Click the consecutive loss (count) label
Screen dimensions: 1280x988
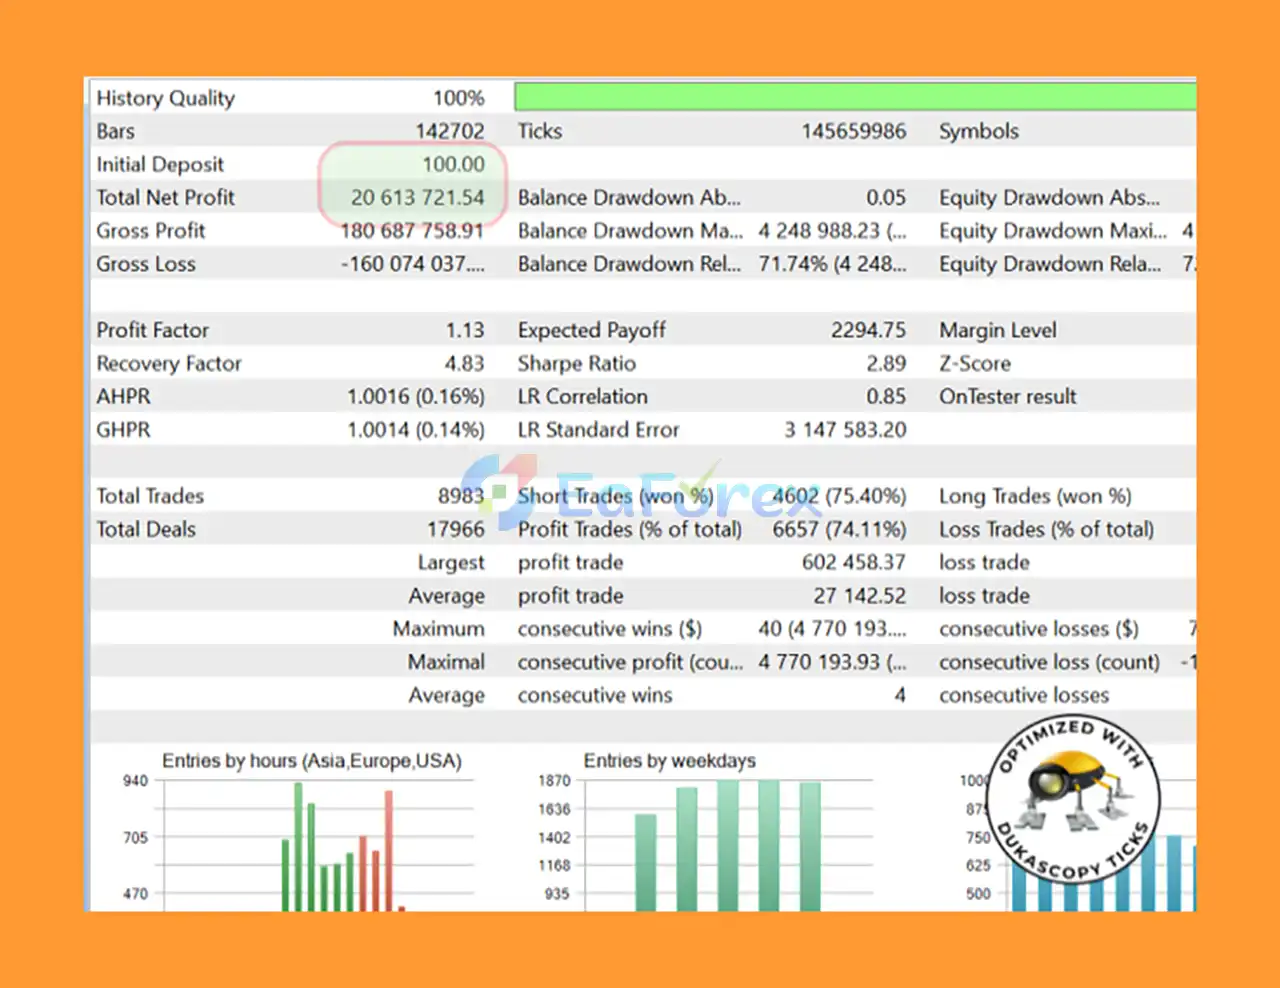pyautogui.click(x=1049, y=661)
